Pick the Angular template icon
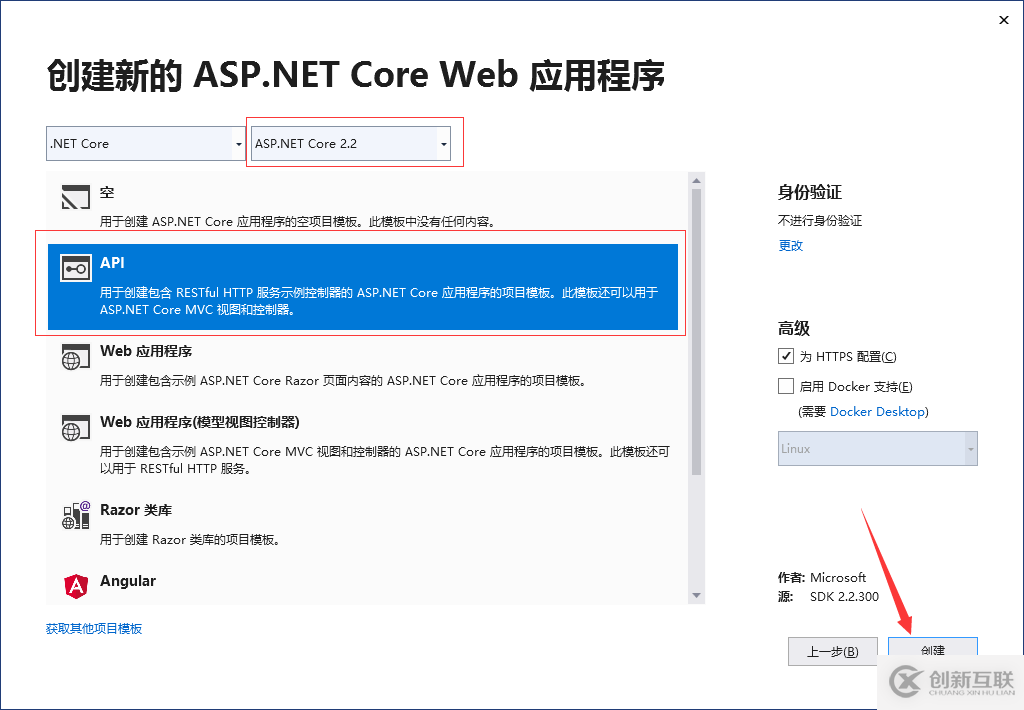This screenshot has width=1024, height=710. [75, 587]
